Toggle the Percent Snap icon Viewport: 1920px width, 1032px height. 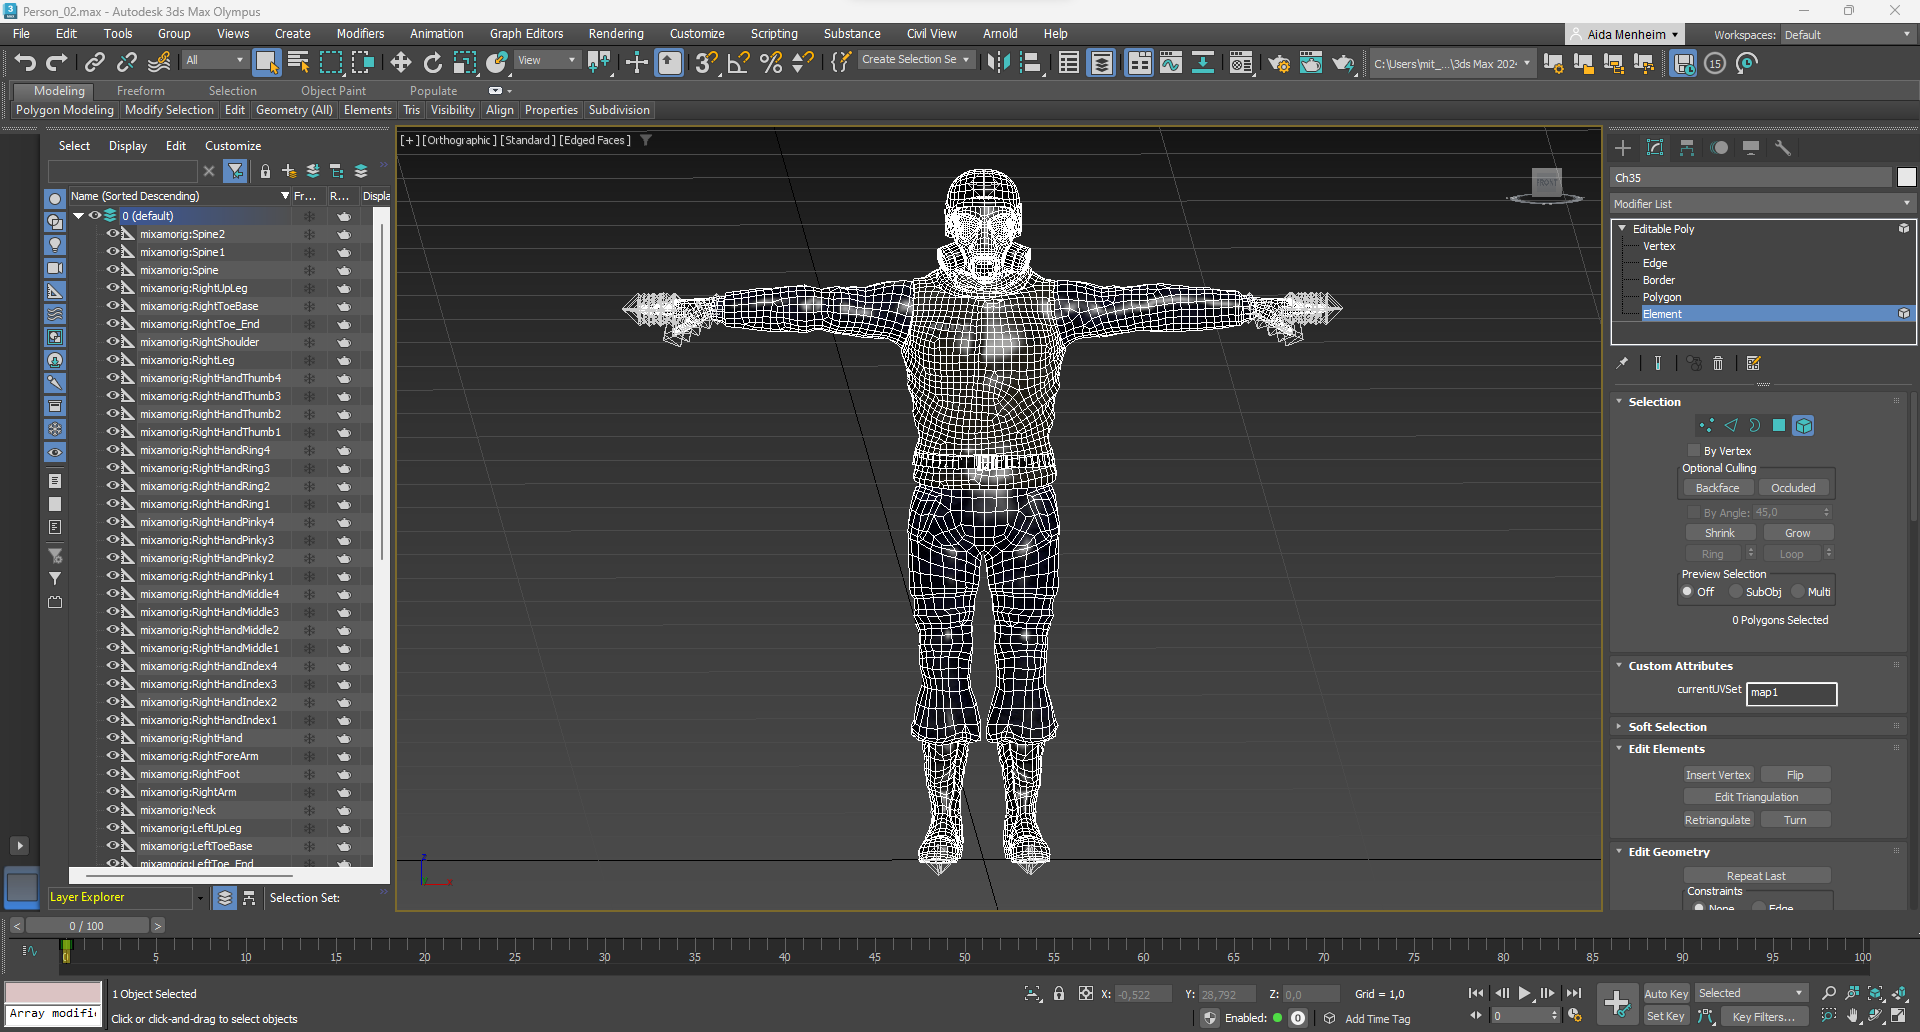tap(771, 63)
